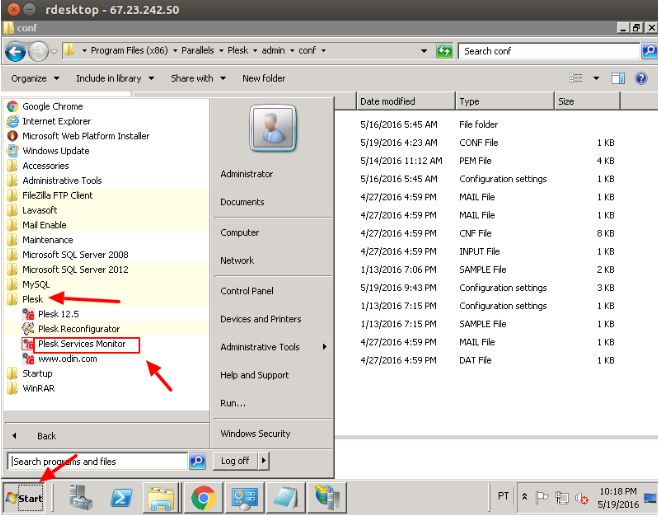Click the search magnifier in Explorer

(x=649, y=51)
